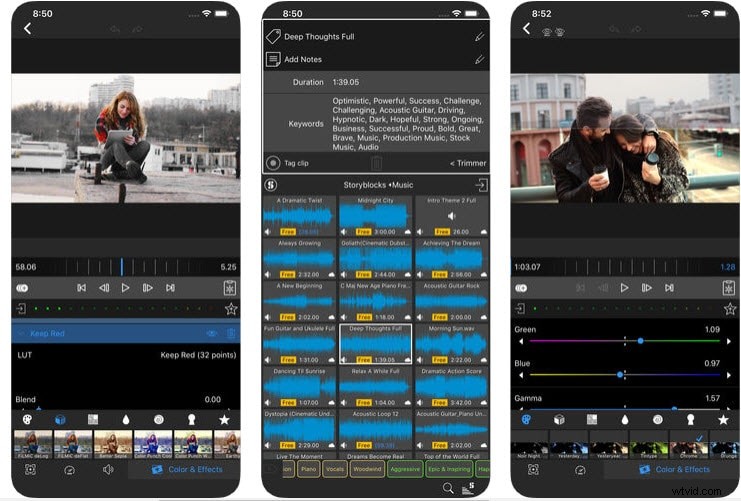Open the snowflake clipboard icon on left phone
741x501 pixels.
(230, 288)
